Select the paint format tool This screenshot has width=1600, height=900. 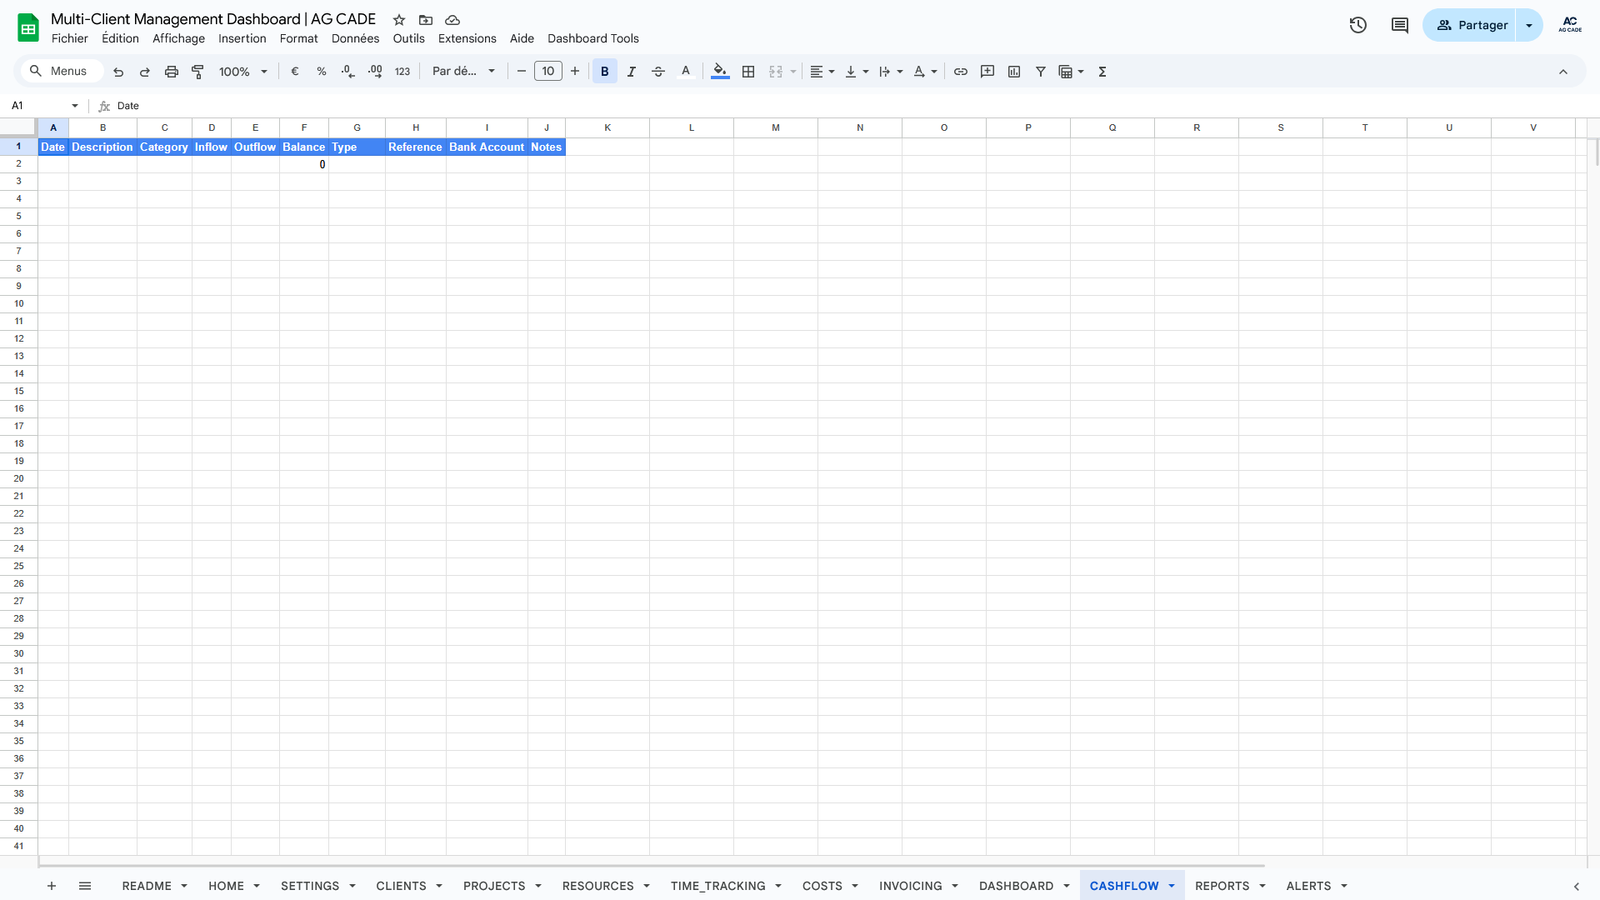(198, 72)
